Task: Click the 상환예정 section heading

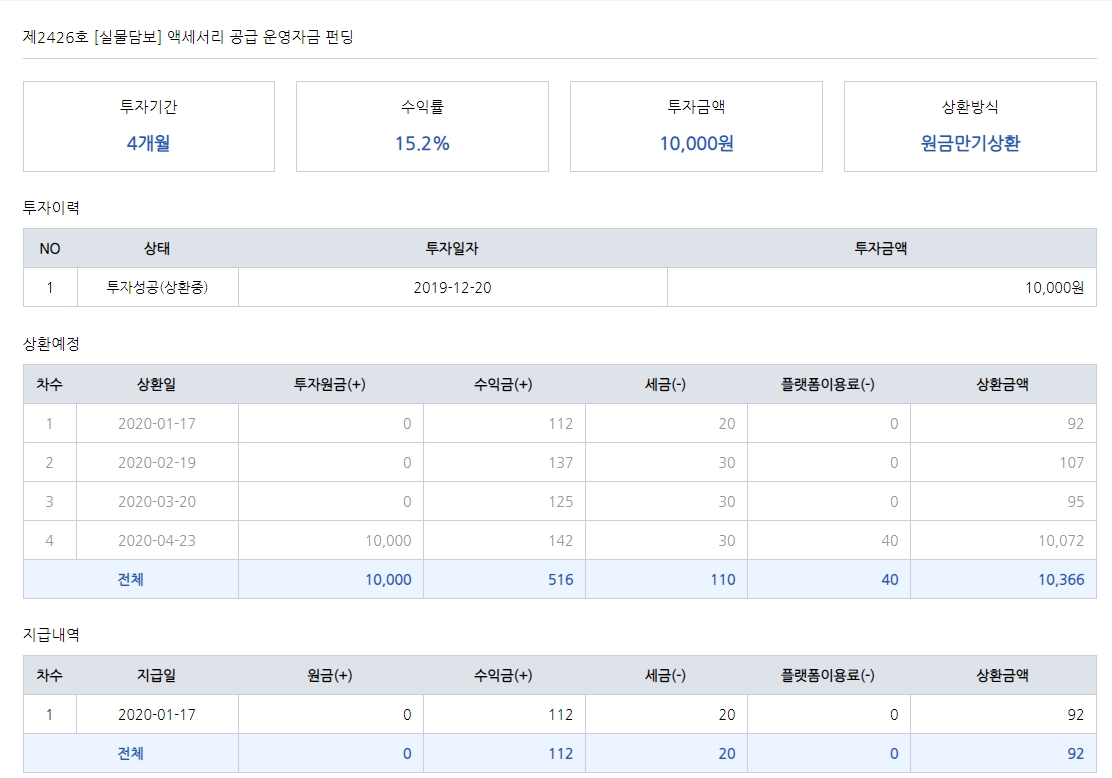Action: 51,344
